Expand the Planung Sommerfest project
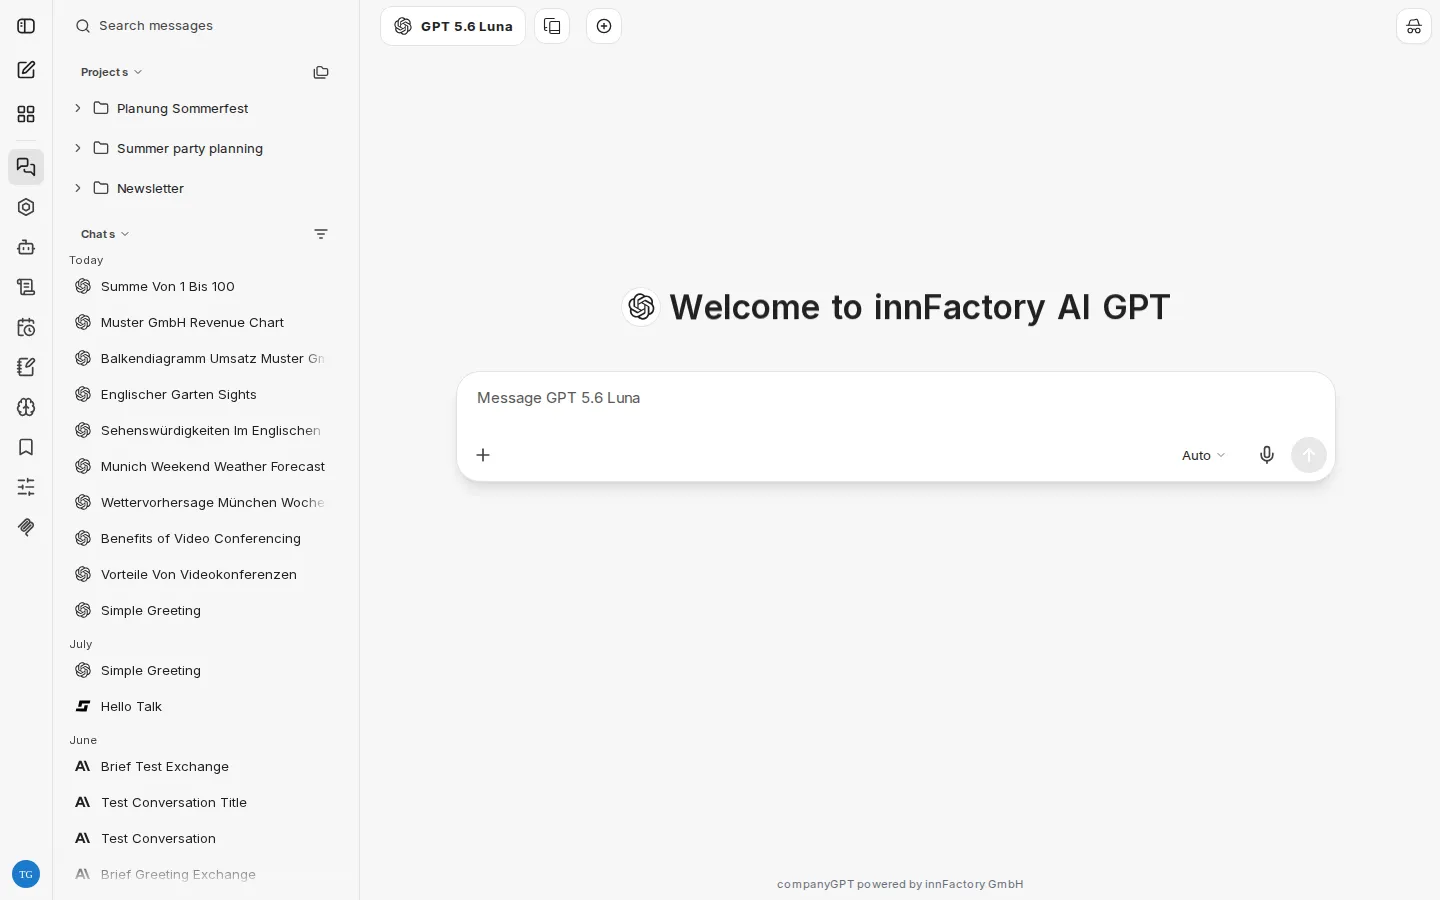 pos(78,108)
